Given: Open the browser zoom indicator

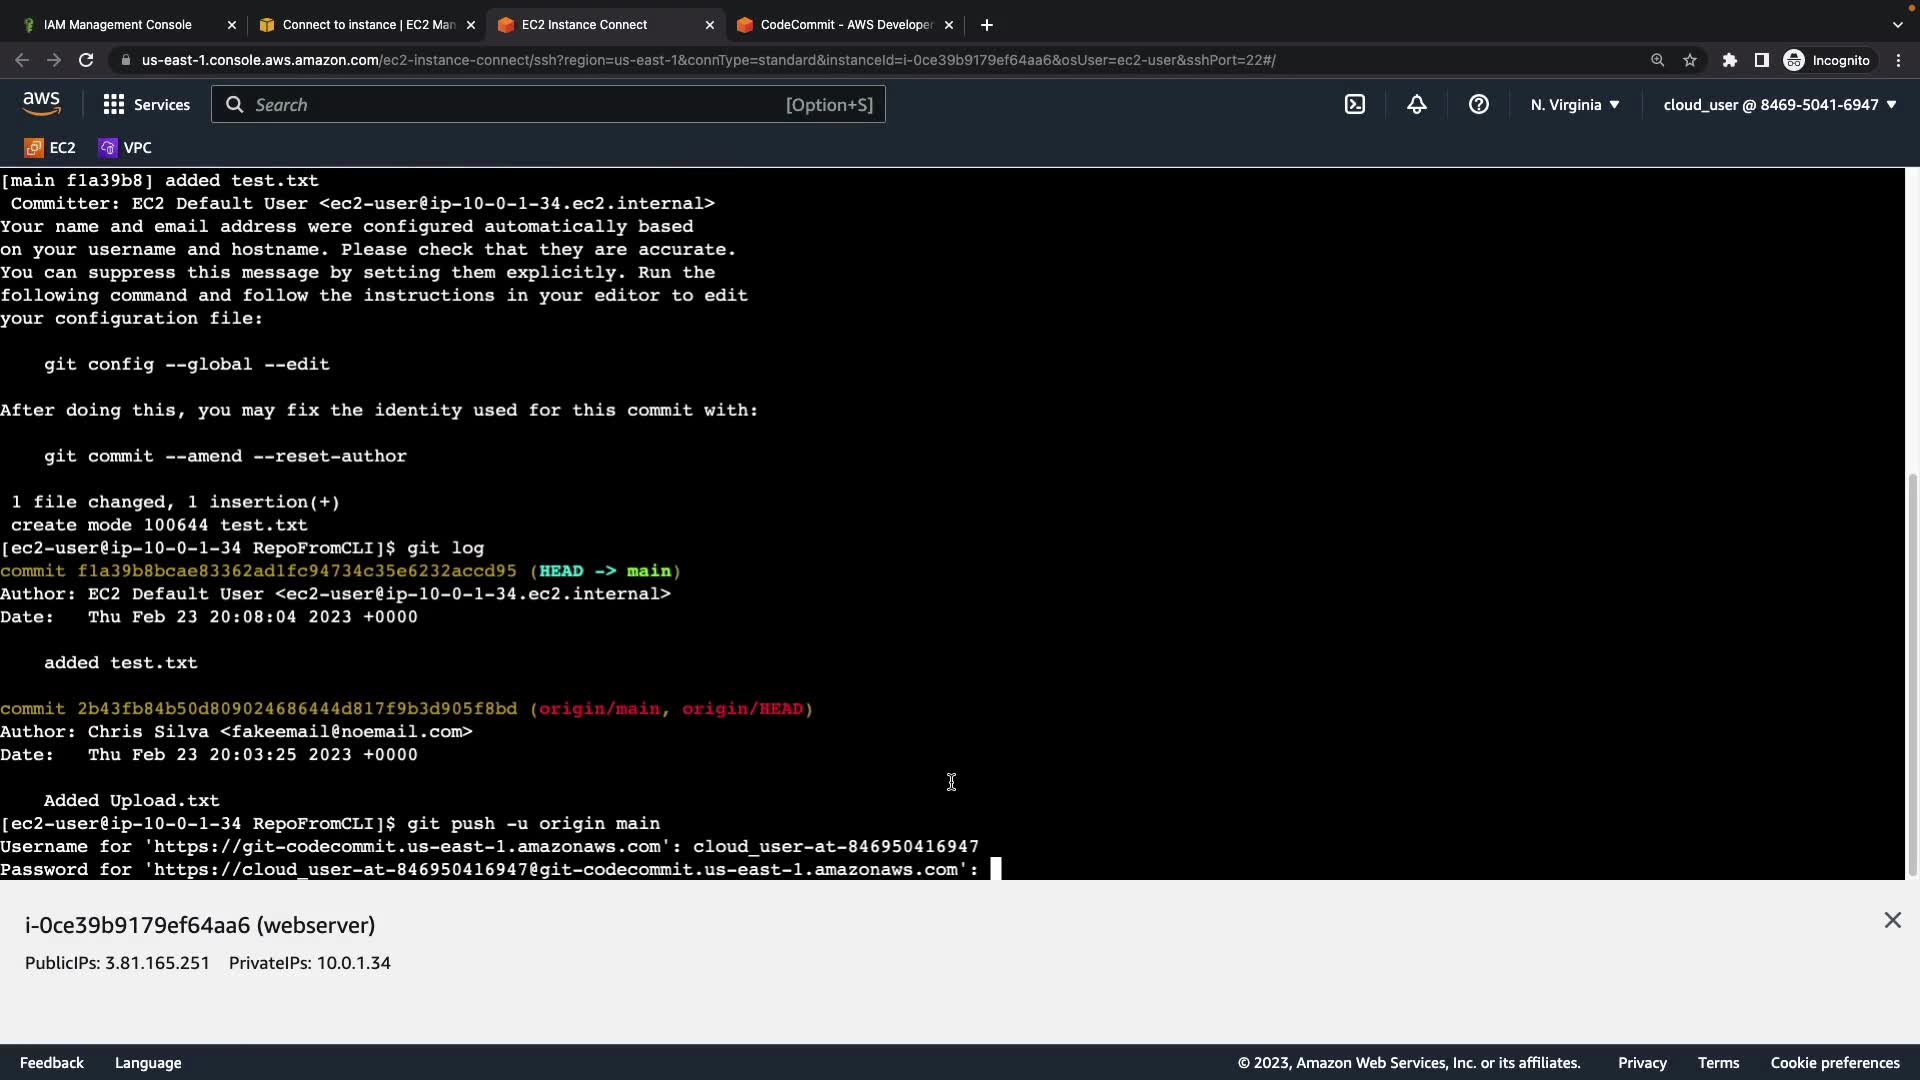Looking at the screenshot, I should 1657,60.
